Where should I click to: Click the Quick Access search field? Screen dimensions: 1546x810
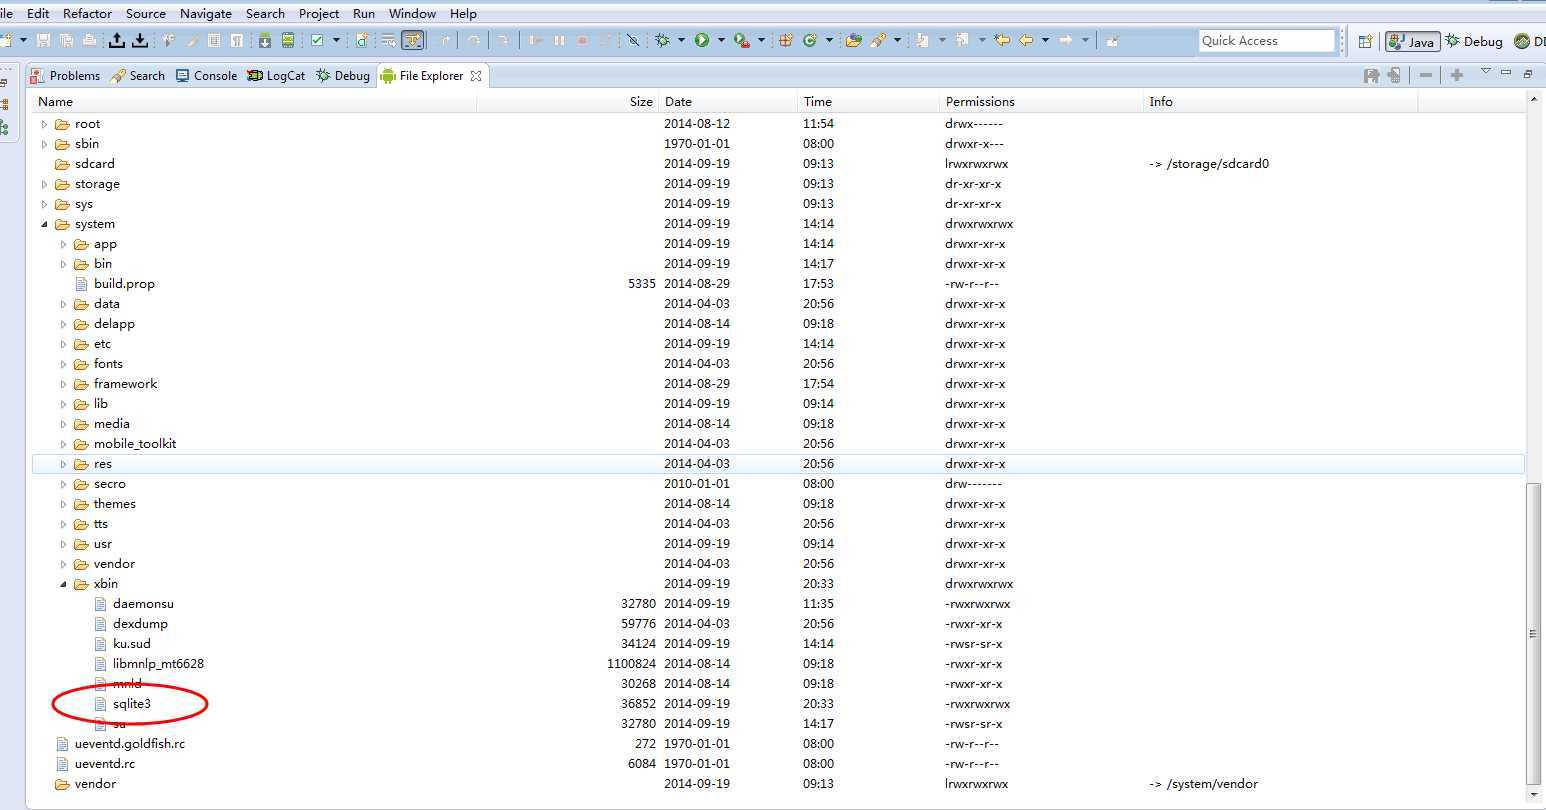[1267, 41]
